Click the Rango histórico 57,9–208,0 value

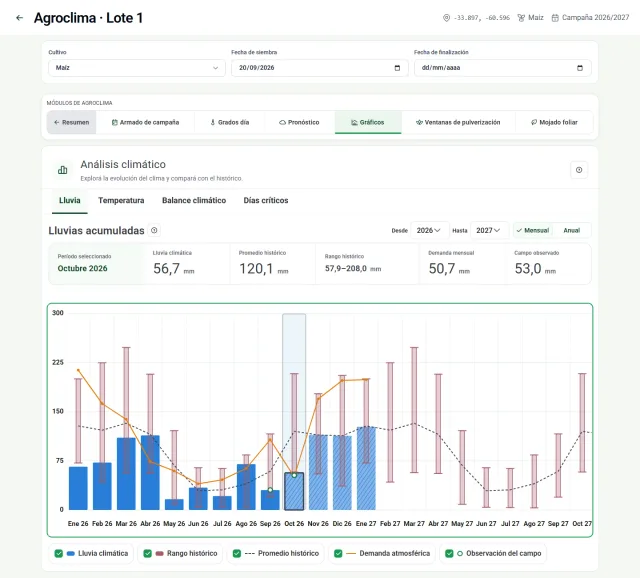tap(353, 269)
